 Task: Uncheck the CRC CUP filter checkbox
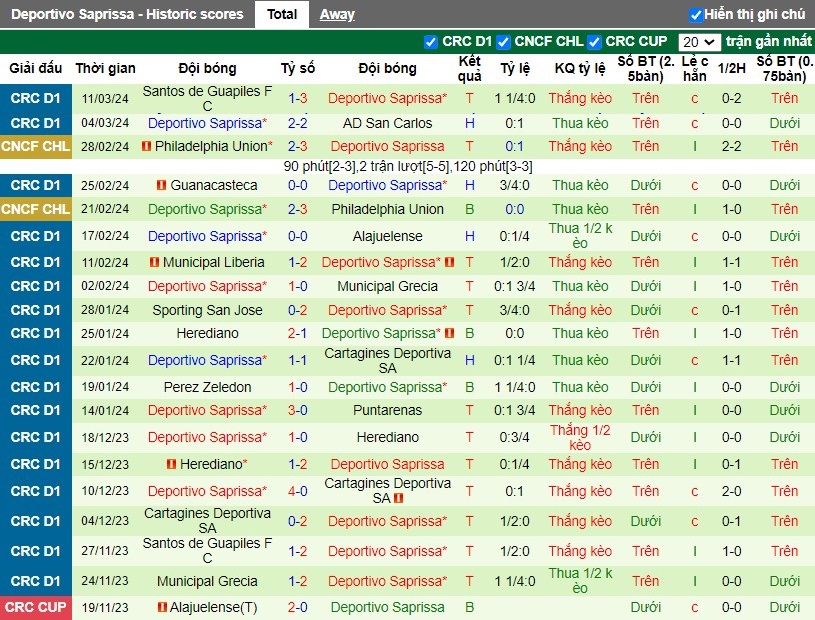(594, 42)
